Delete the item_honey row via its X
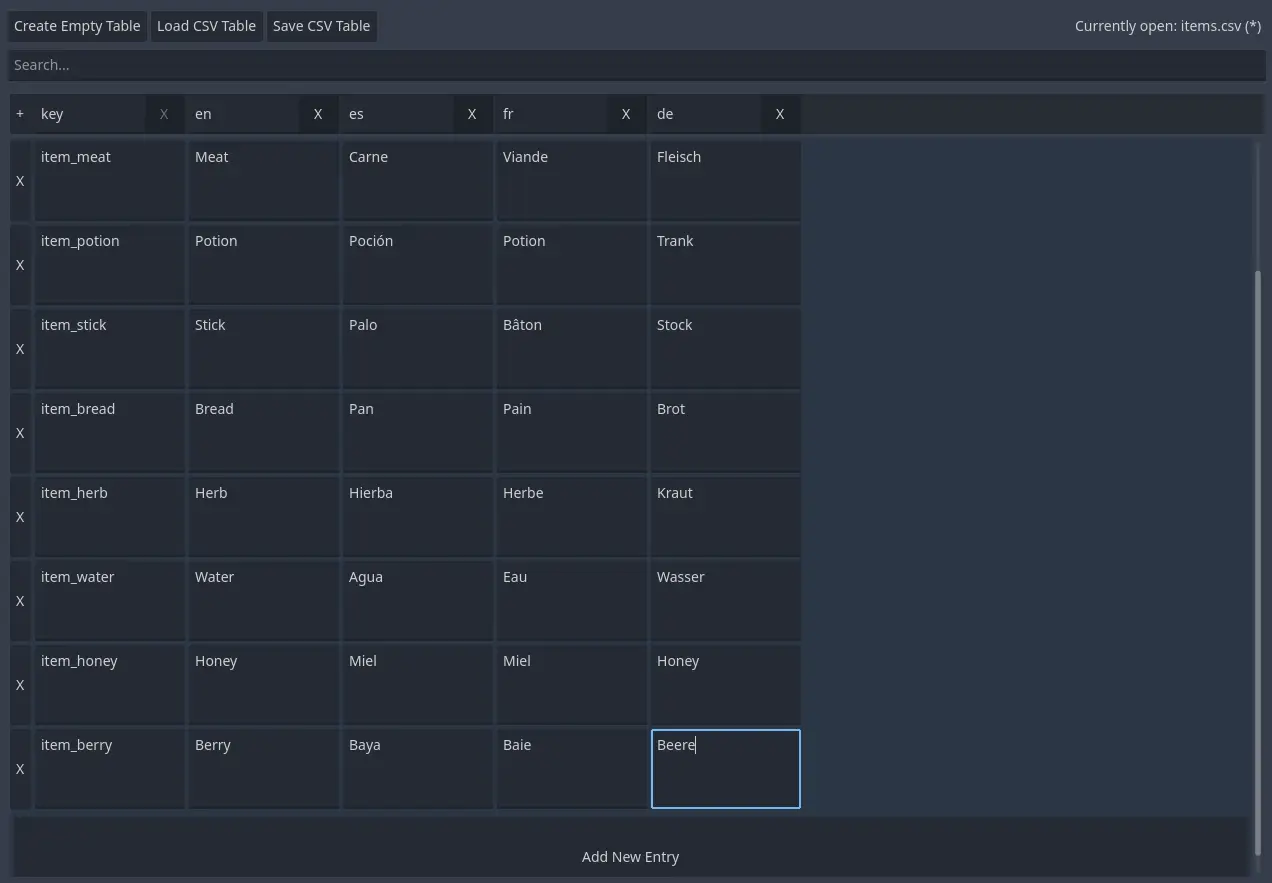 pos(19,685)
